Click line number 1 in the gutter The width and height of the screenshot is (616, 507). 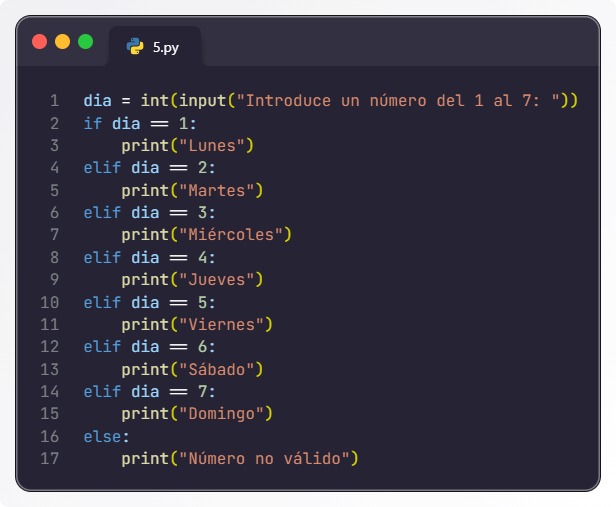tap(53, 101)
